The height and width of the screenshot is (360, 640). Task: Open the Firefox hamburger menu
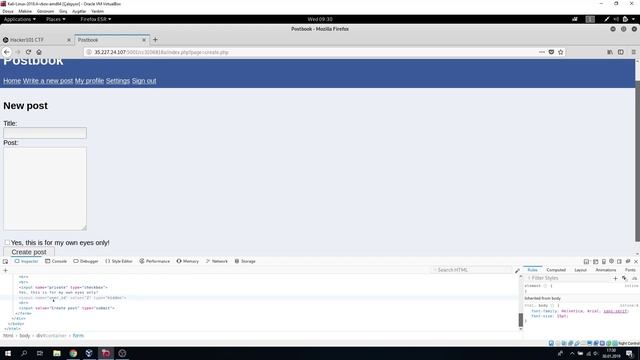[x=633, y=52]
